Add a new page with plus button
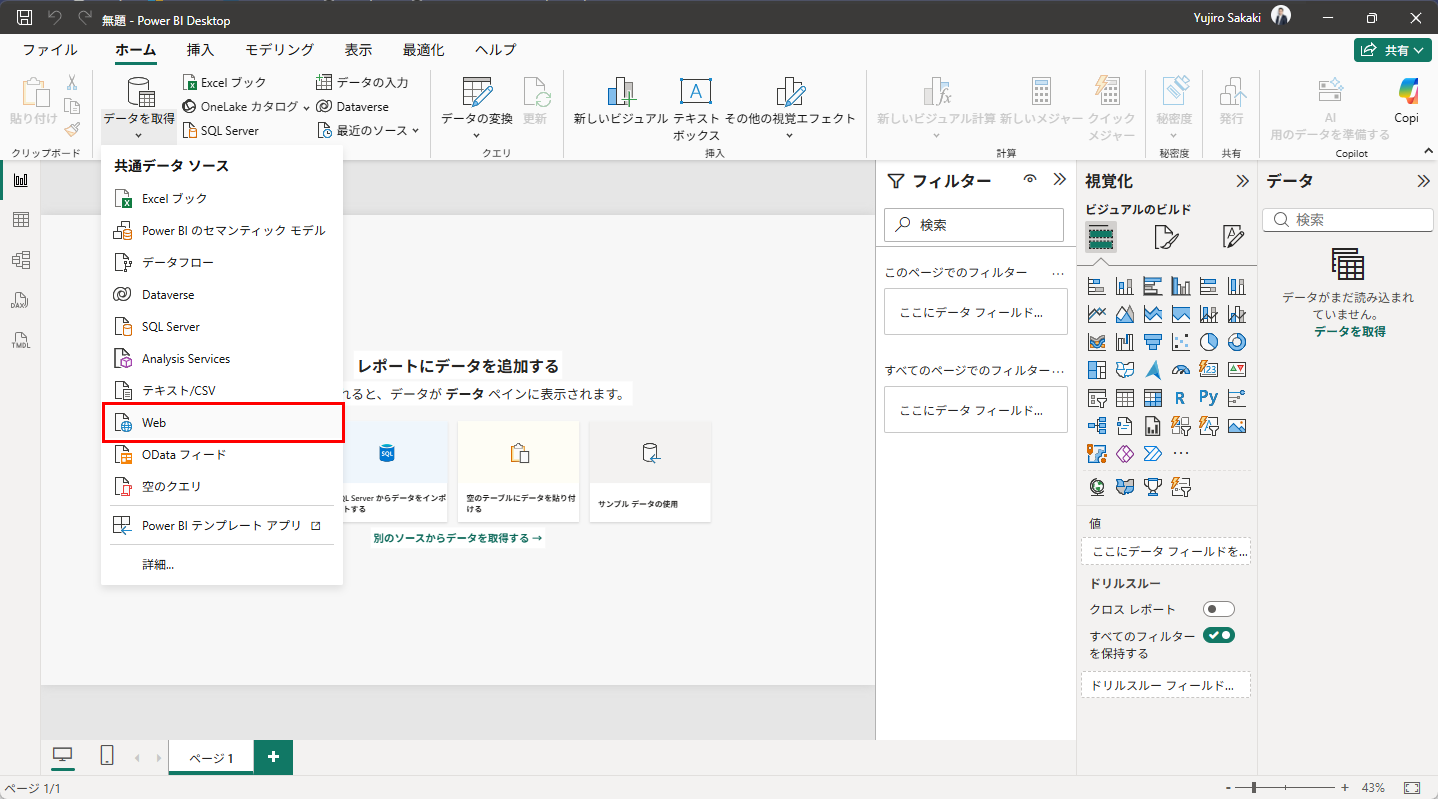This screenshot has width=1438, height=799. coord(273,757)
